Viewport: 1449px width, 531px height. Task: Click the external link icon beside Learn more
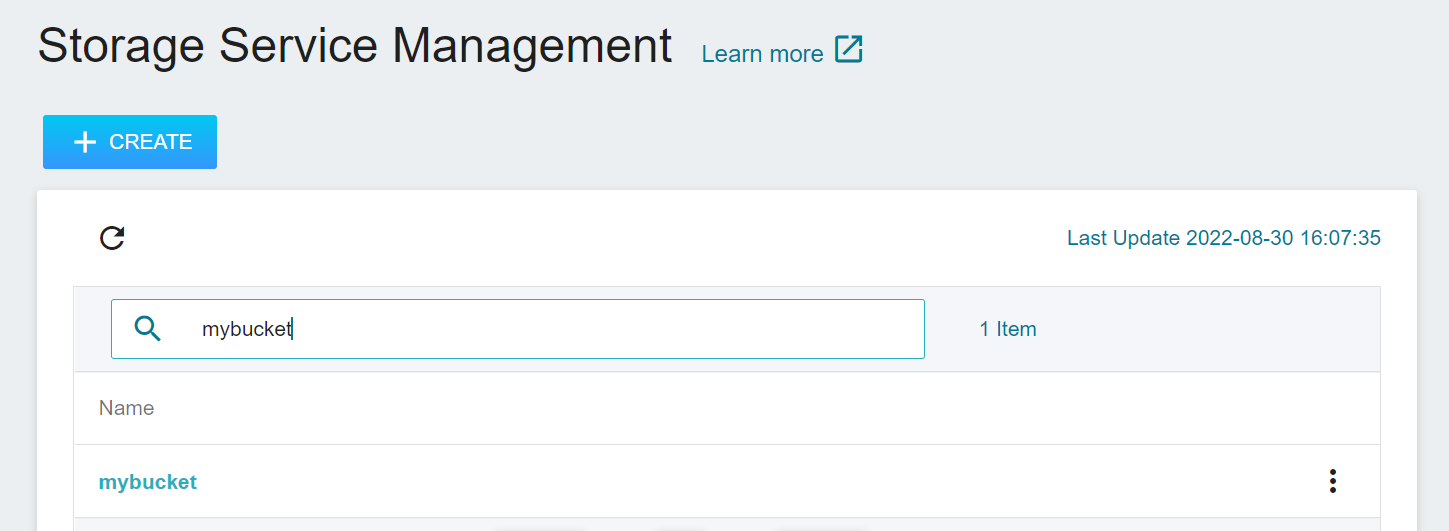[x=849, y=49]
